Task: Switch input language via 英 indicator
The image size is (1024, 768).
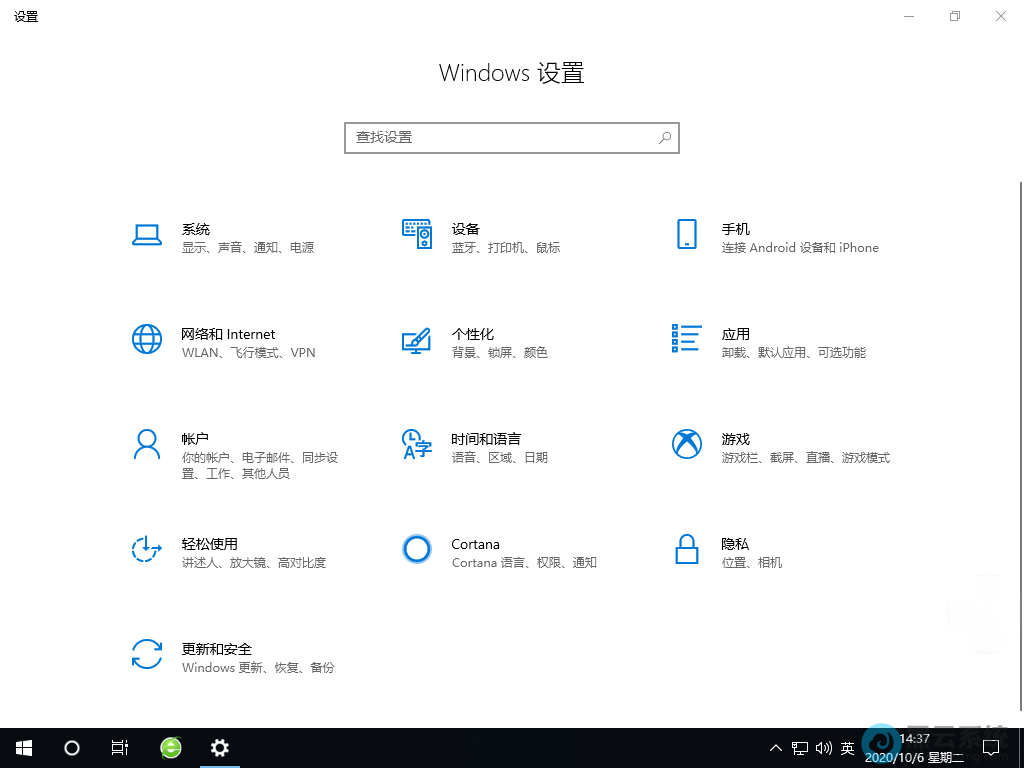Action: [848, 748]
